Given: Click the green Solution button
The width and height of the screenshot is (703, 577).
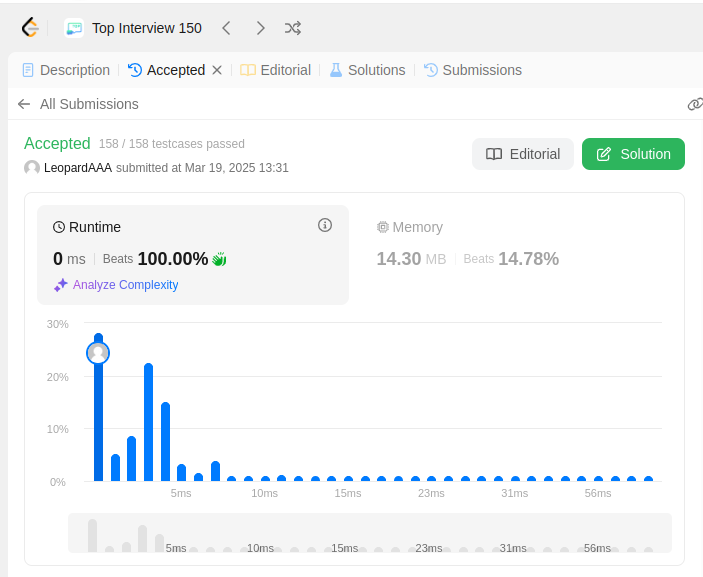Looking at the screenshot, I should click(633, 154).
